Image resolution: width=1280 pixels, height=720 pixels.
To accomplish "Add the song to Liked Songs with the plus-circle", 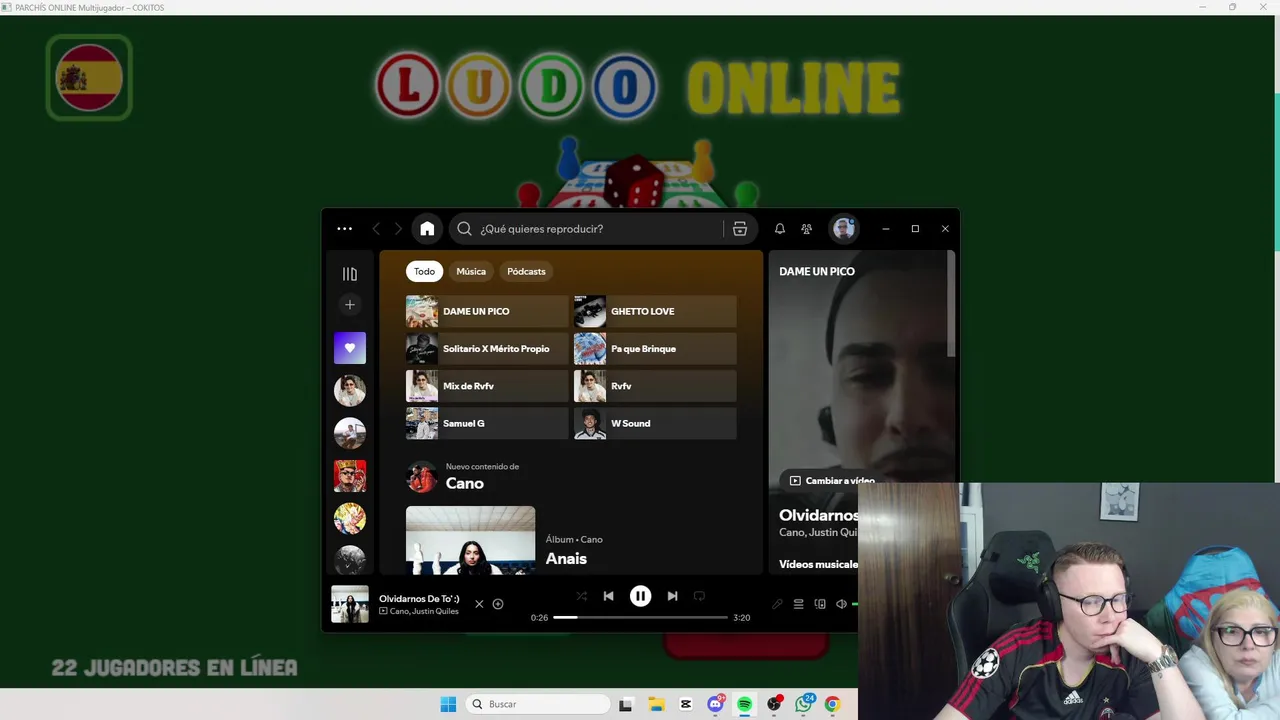I will click(x=498, y=604).
